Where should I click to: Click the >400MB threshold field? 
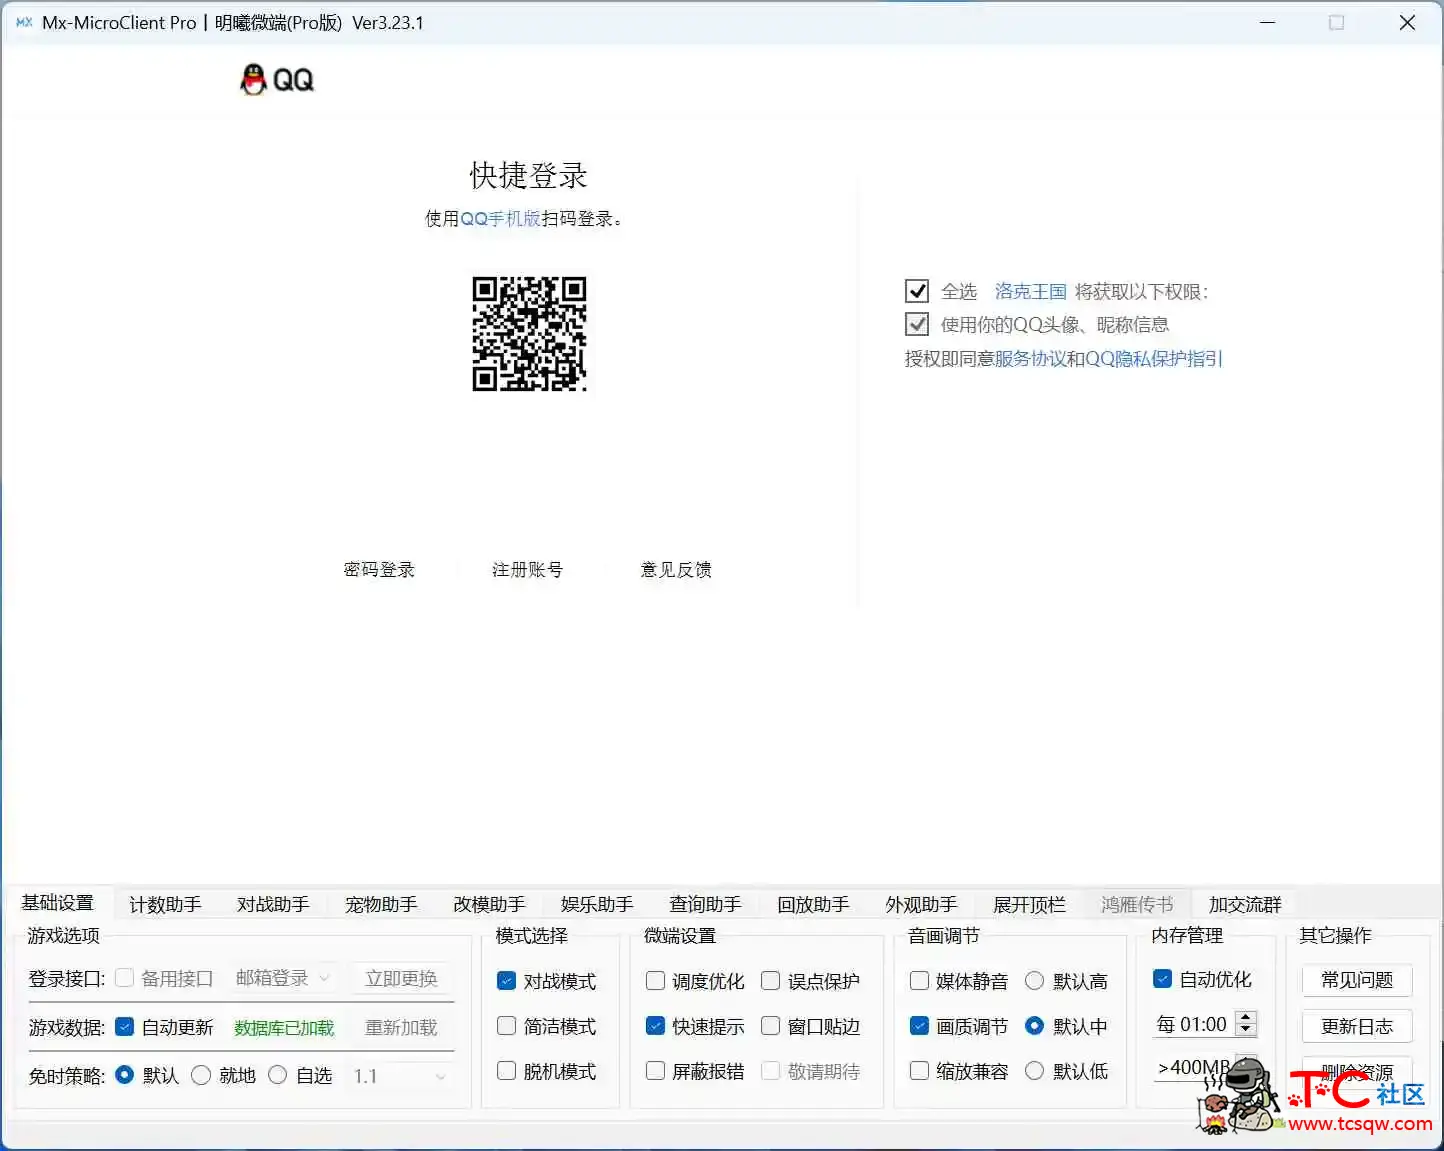point(1192,1068)
